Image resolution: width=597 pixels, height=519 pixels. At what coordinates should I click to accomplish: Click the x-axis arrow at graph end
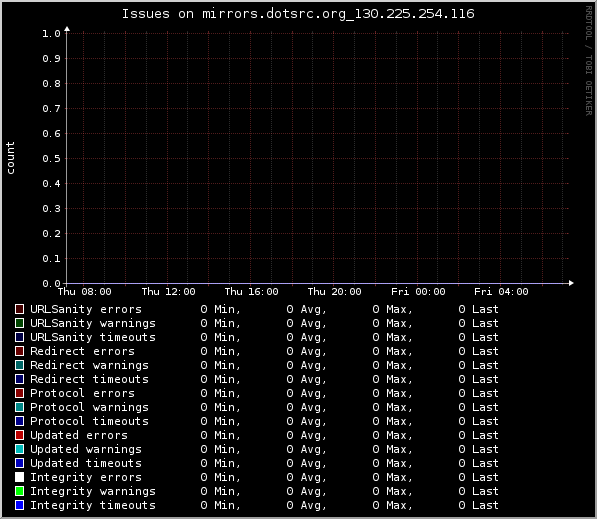pos(571,283)
